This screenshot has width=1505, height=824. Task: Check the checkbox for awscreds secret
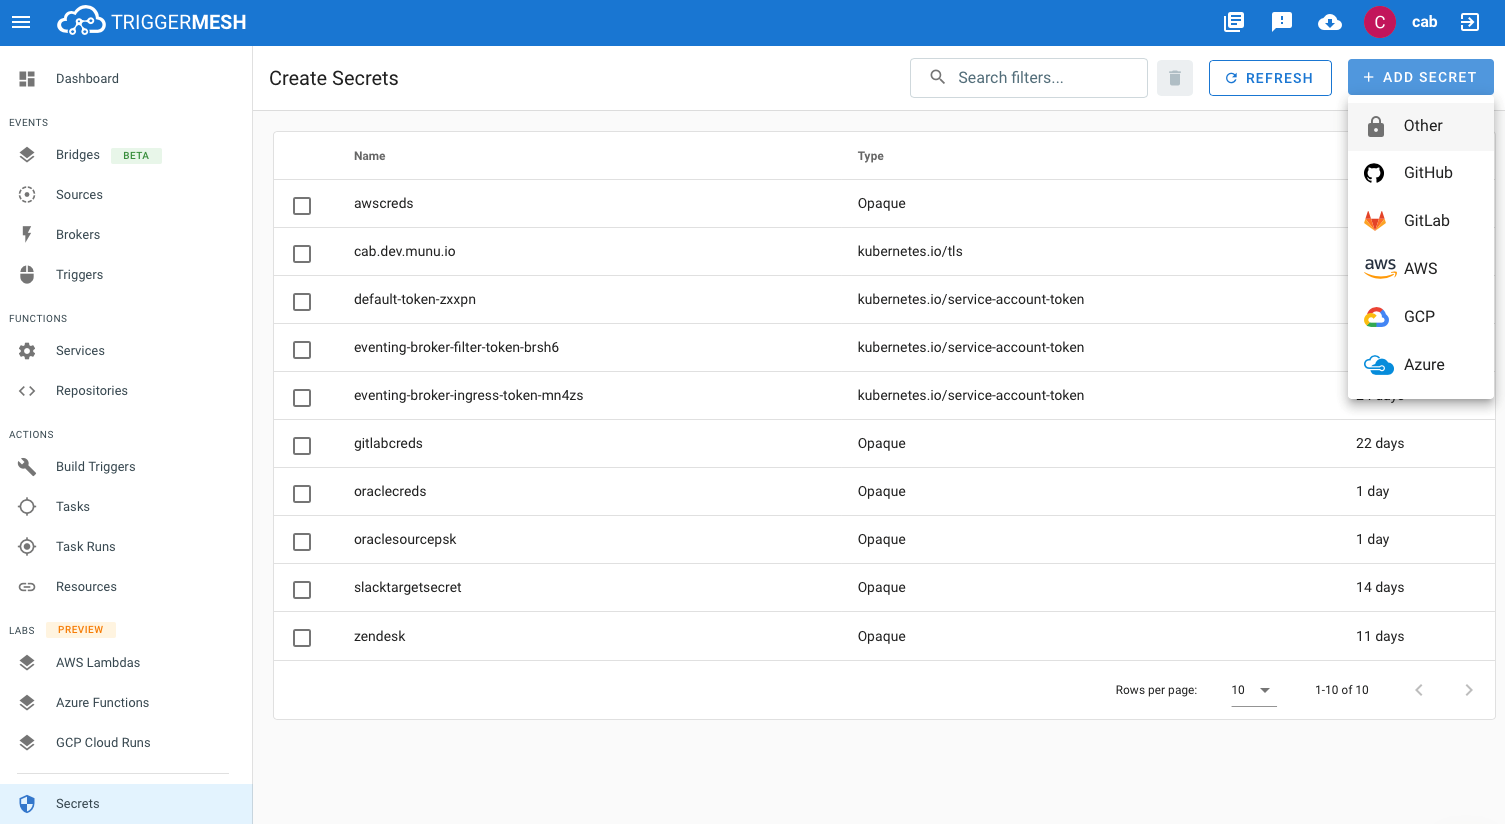[x=302, y=205]
